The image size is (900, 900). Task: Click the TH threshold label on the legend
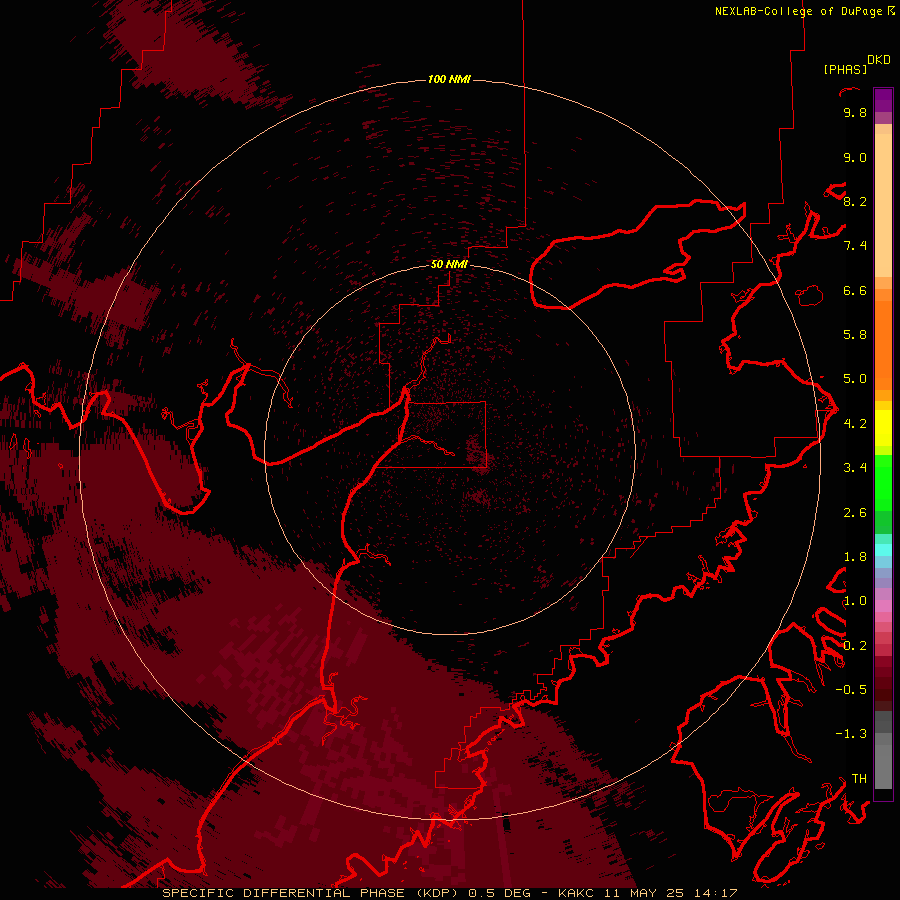(859, 779)
